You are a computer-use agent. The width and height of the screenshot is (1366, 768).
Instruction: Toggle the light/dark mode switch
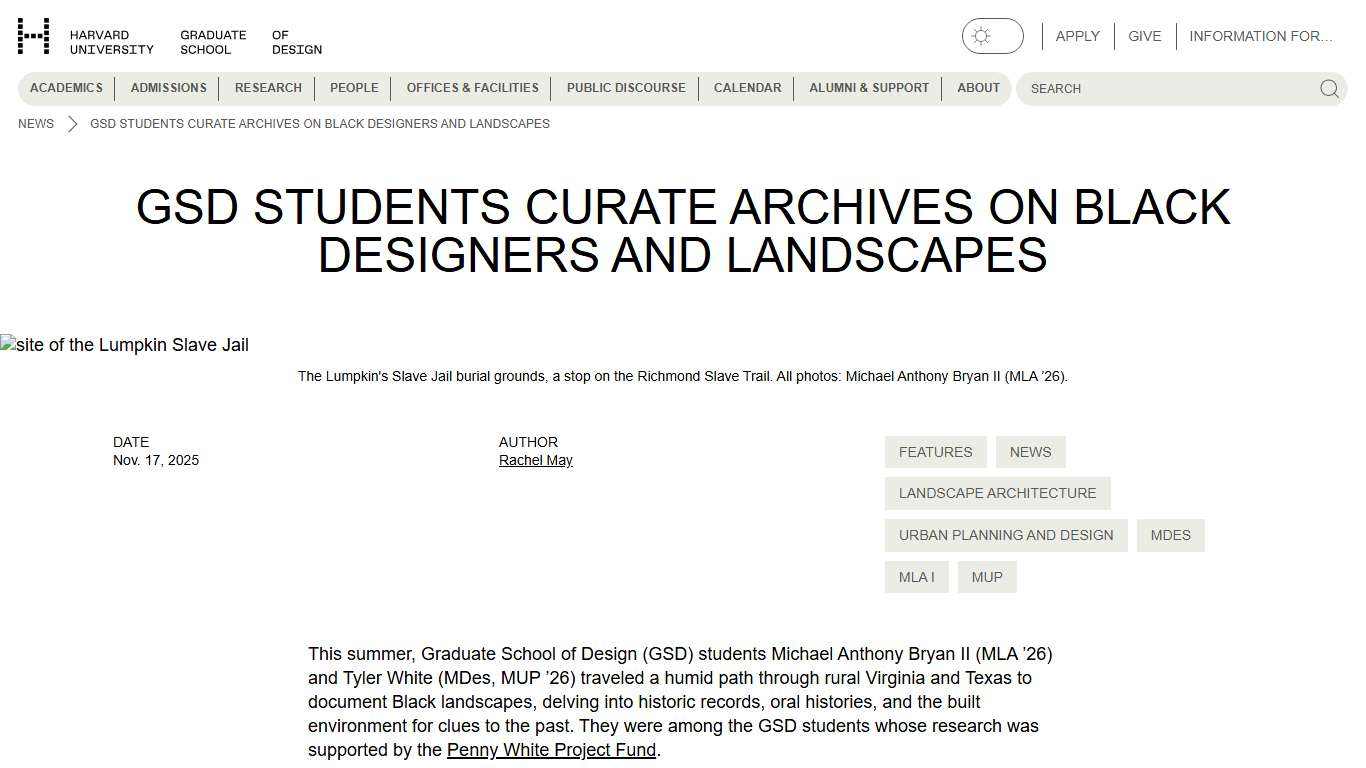993,35
